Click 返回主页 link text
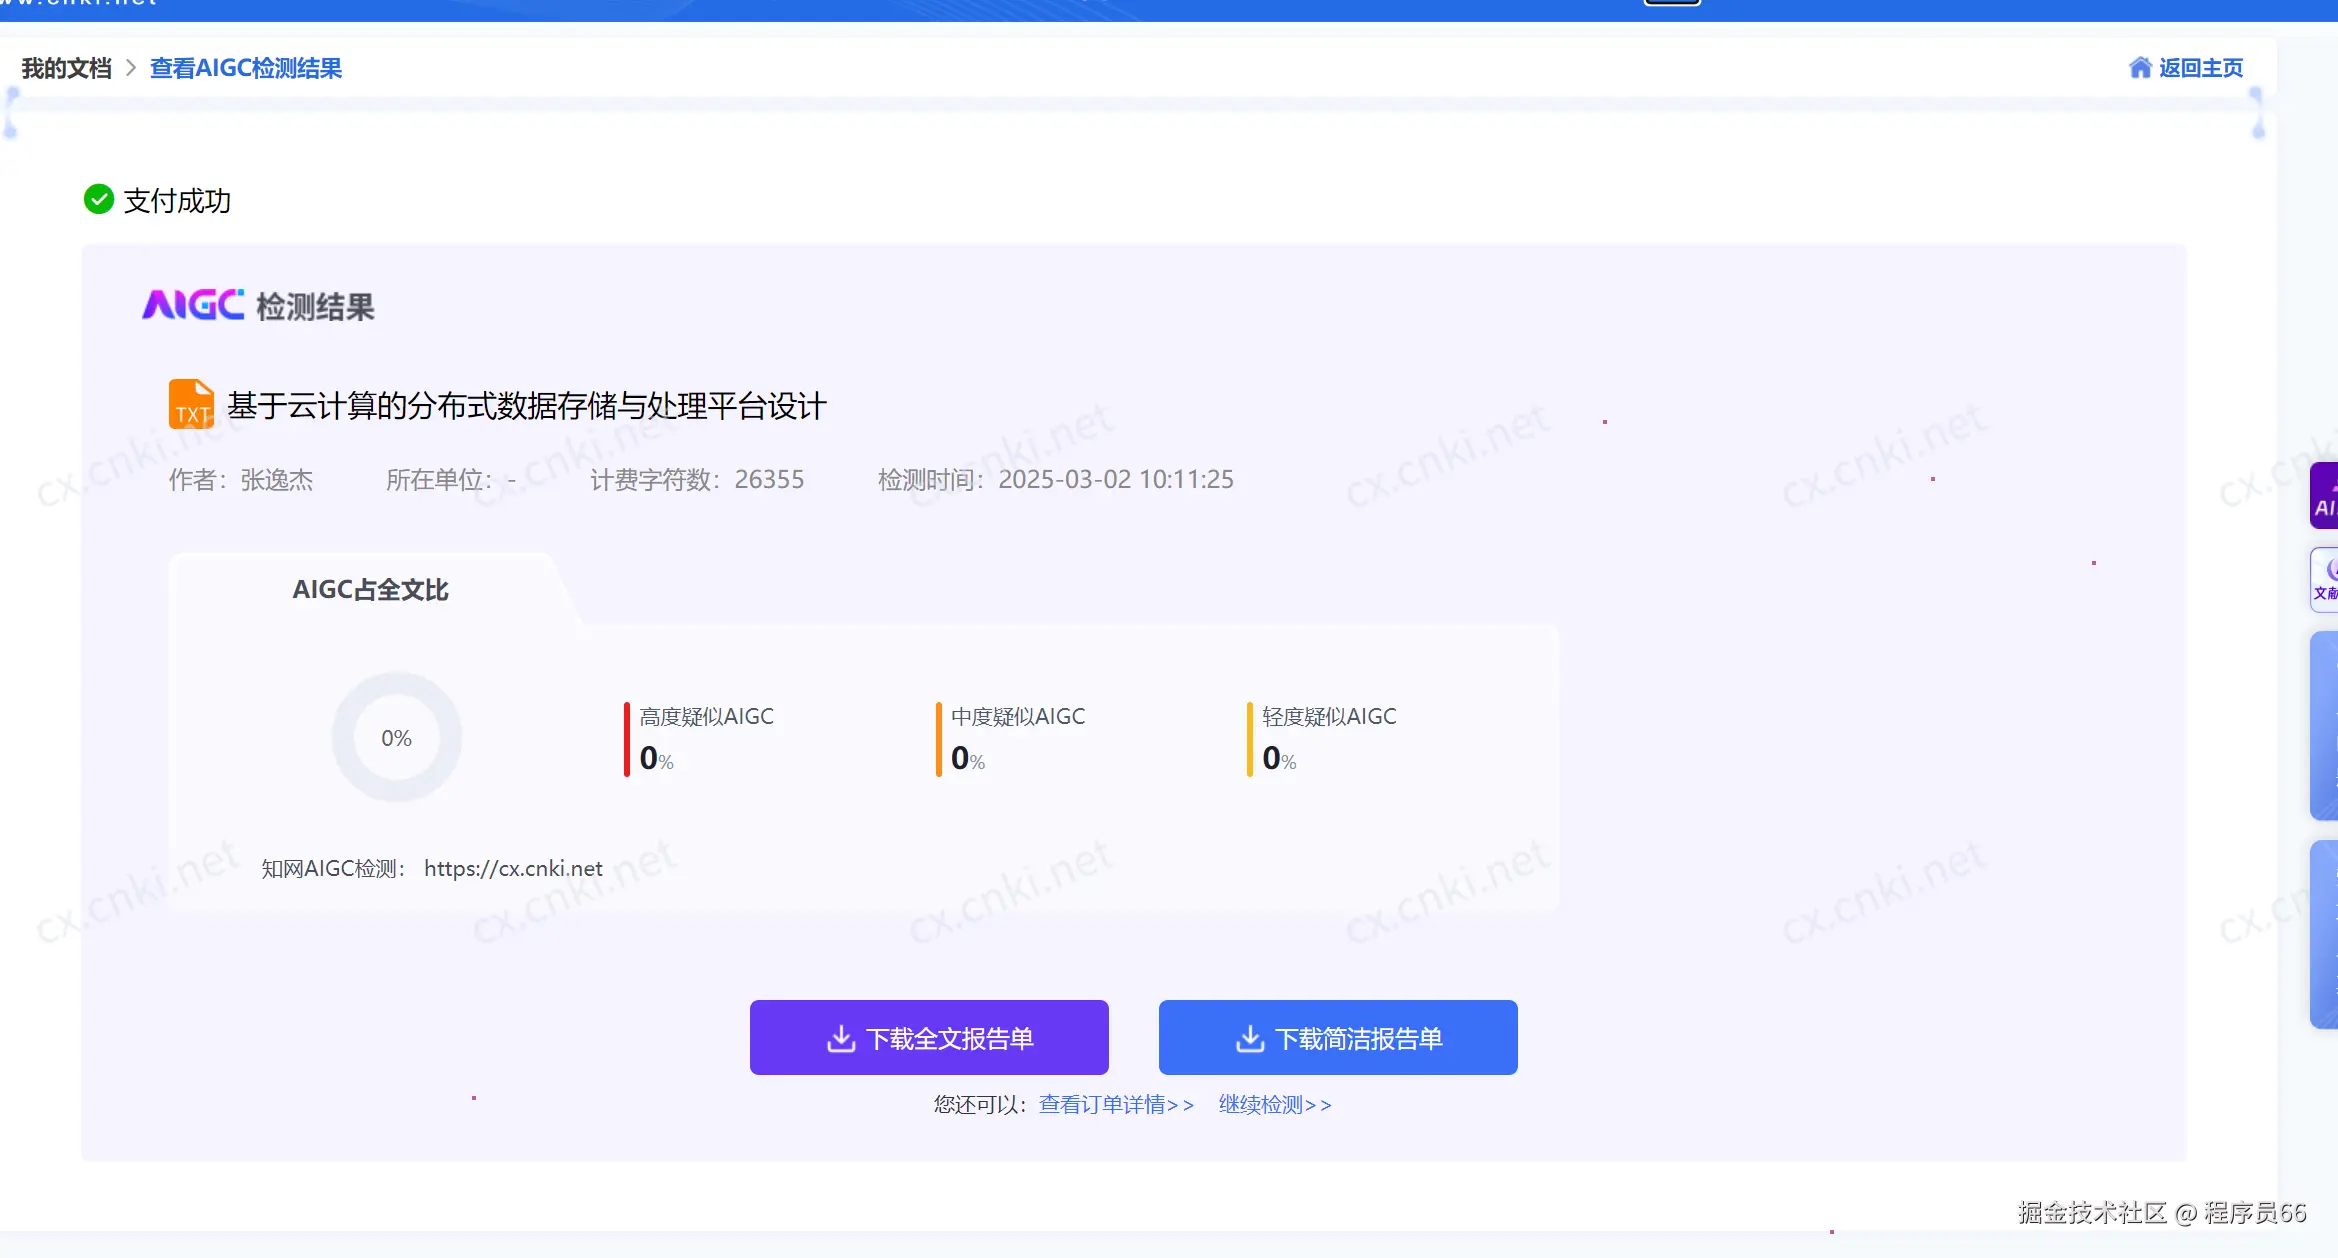This screenshot has height=1258, width=2338. (x=2200, y=68)
